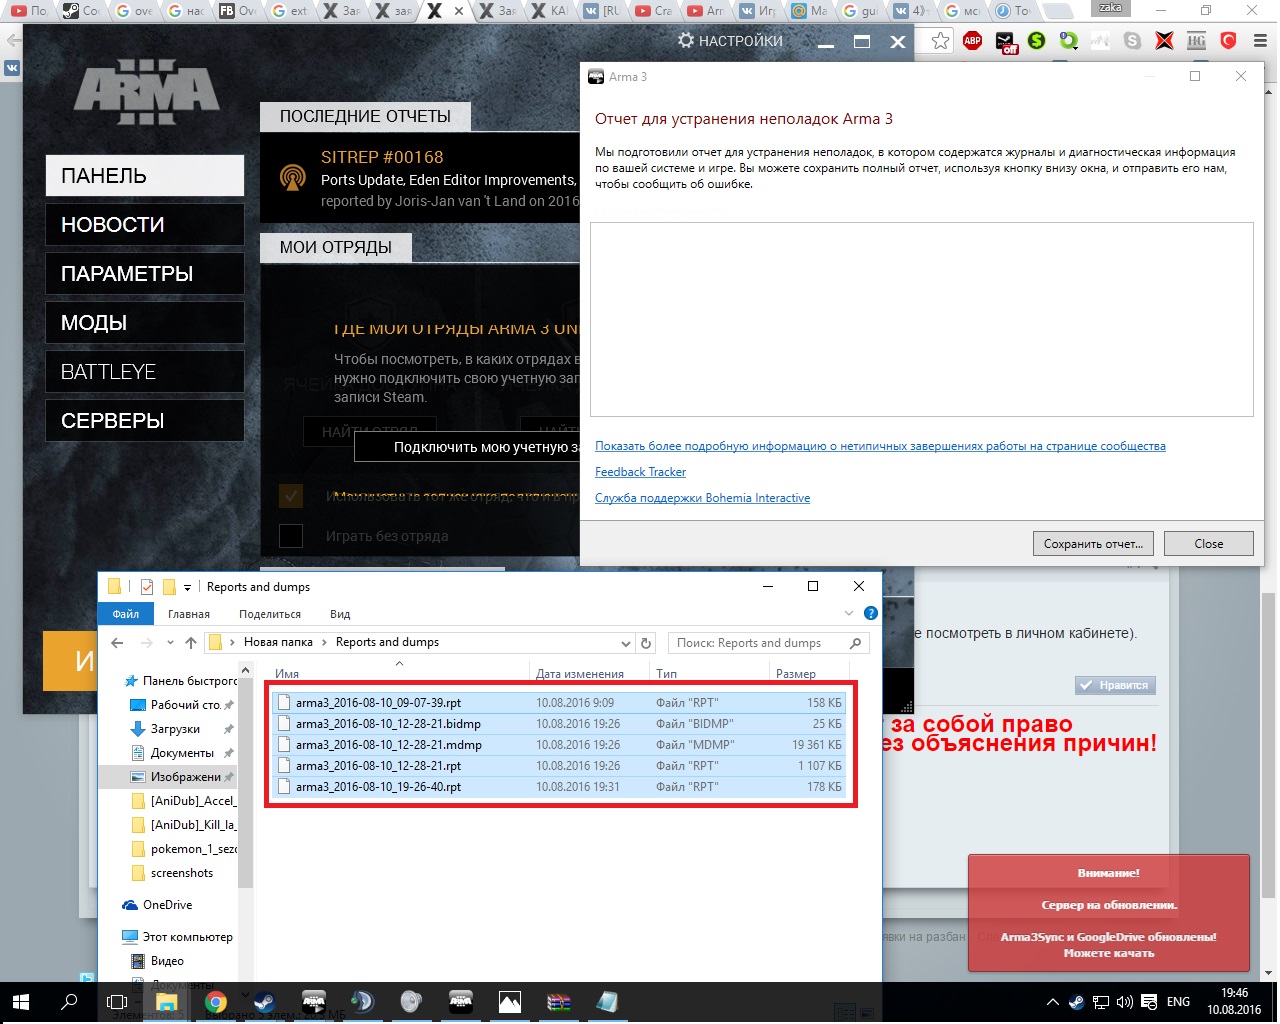Click the Properties quick-access icon in the Explorer title bar

(147, 587)
